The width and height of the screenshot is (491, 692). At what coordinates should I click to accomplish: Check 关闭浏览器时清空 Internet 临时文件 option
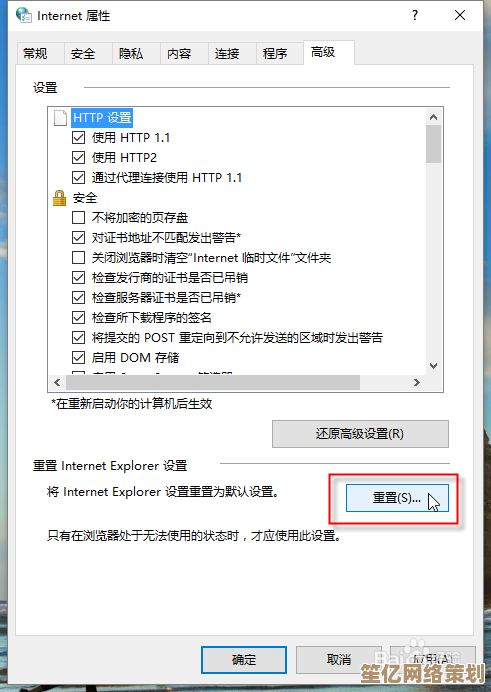coord(79,257)
